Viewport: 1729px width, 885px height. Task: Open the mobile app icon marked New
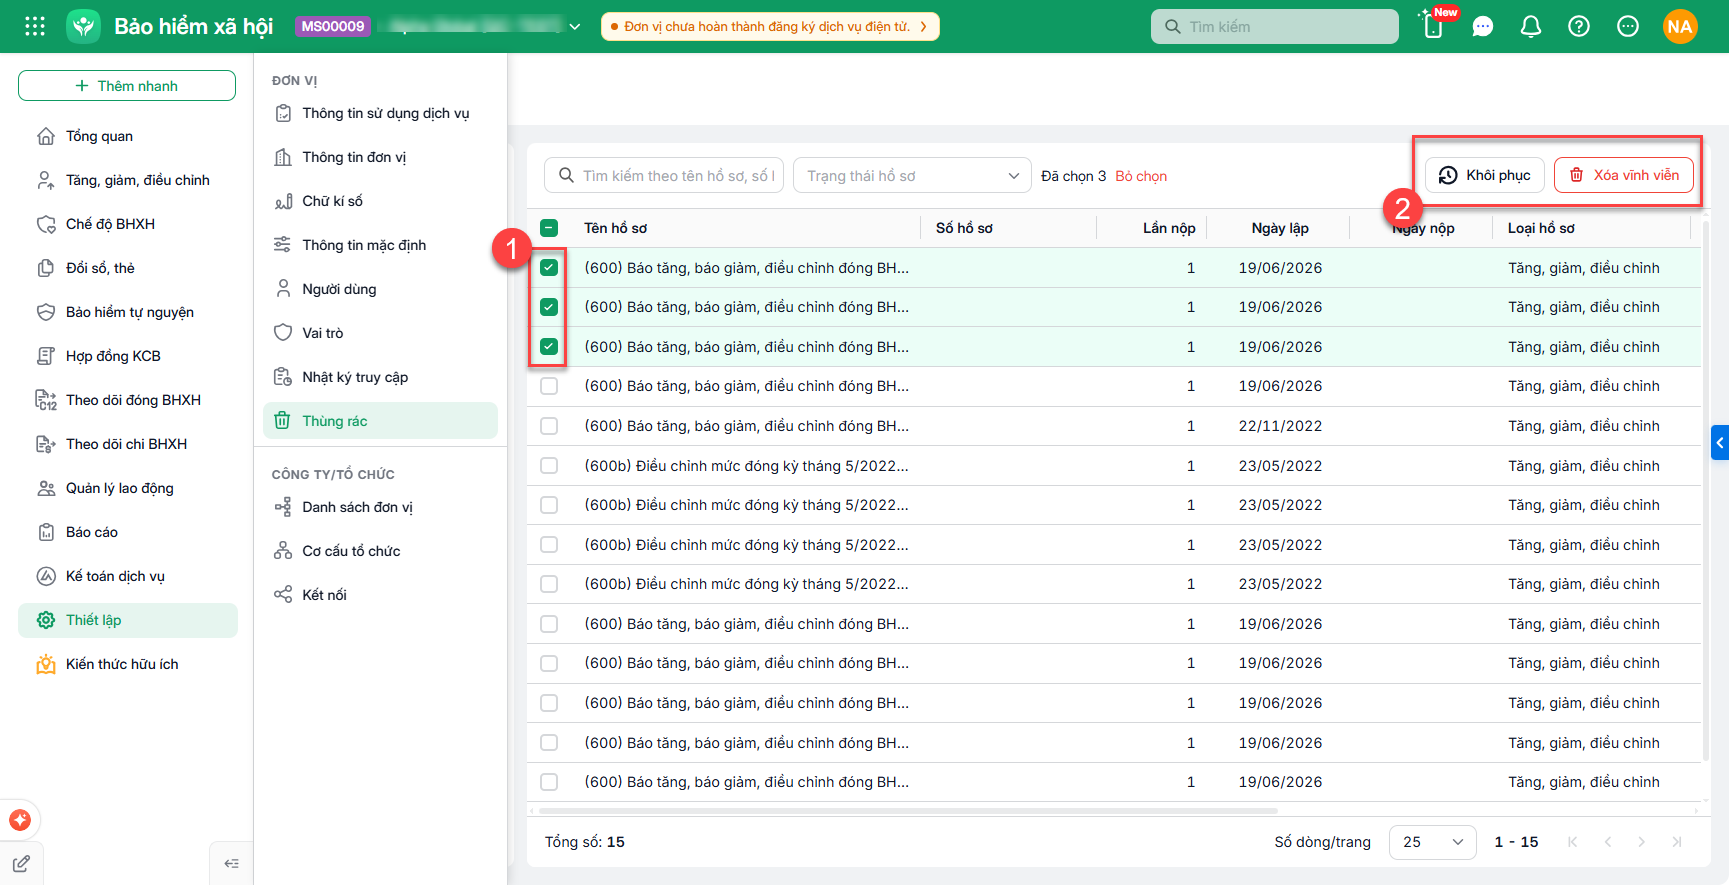tap(1433, 26)
